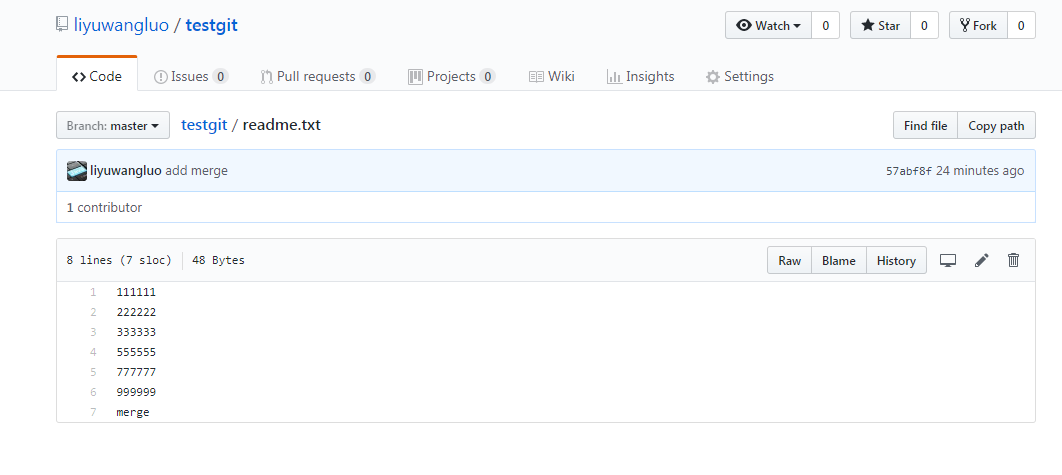View stargazers count next to Star
Image resolution: width=1062 pixels, height=475 pixels.
click(x=925, y=26)
